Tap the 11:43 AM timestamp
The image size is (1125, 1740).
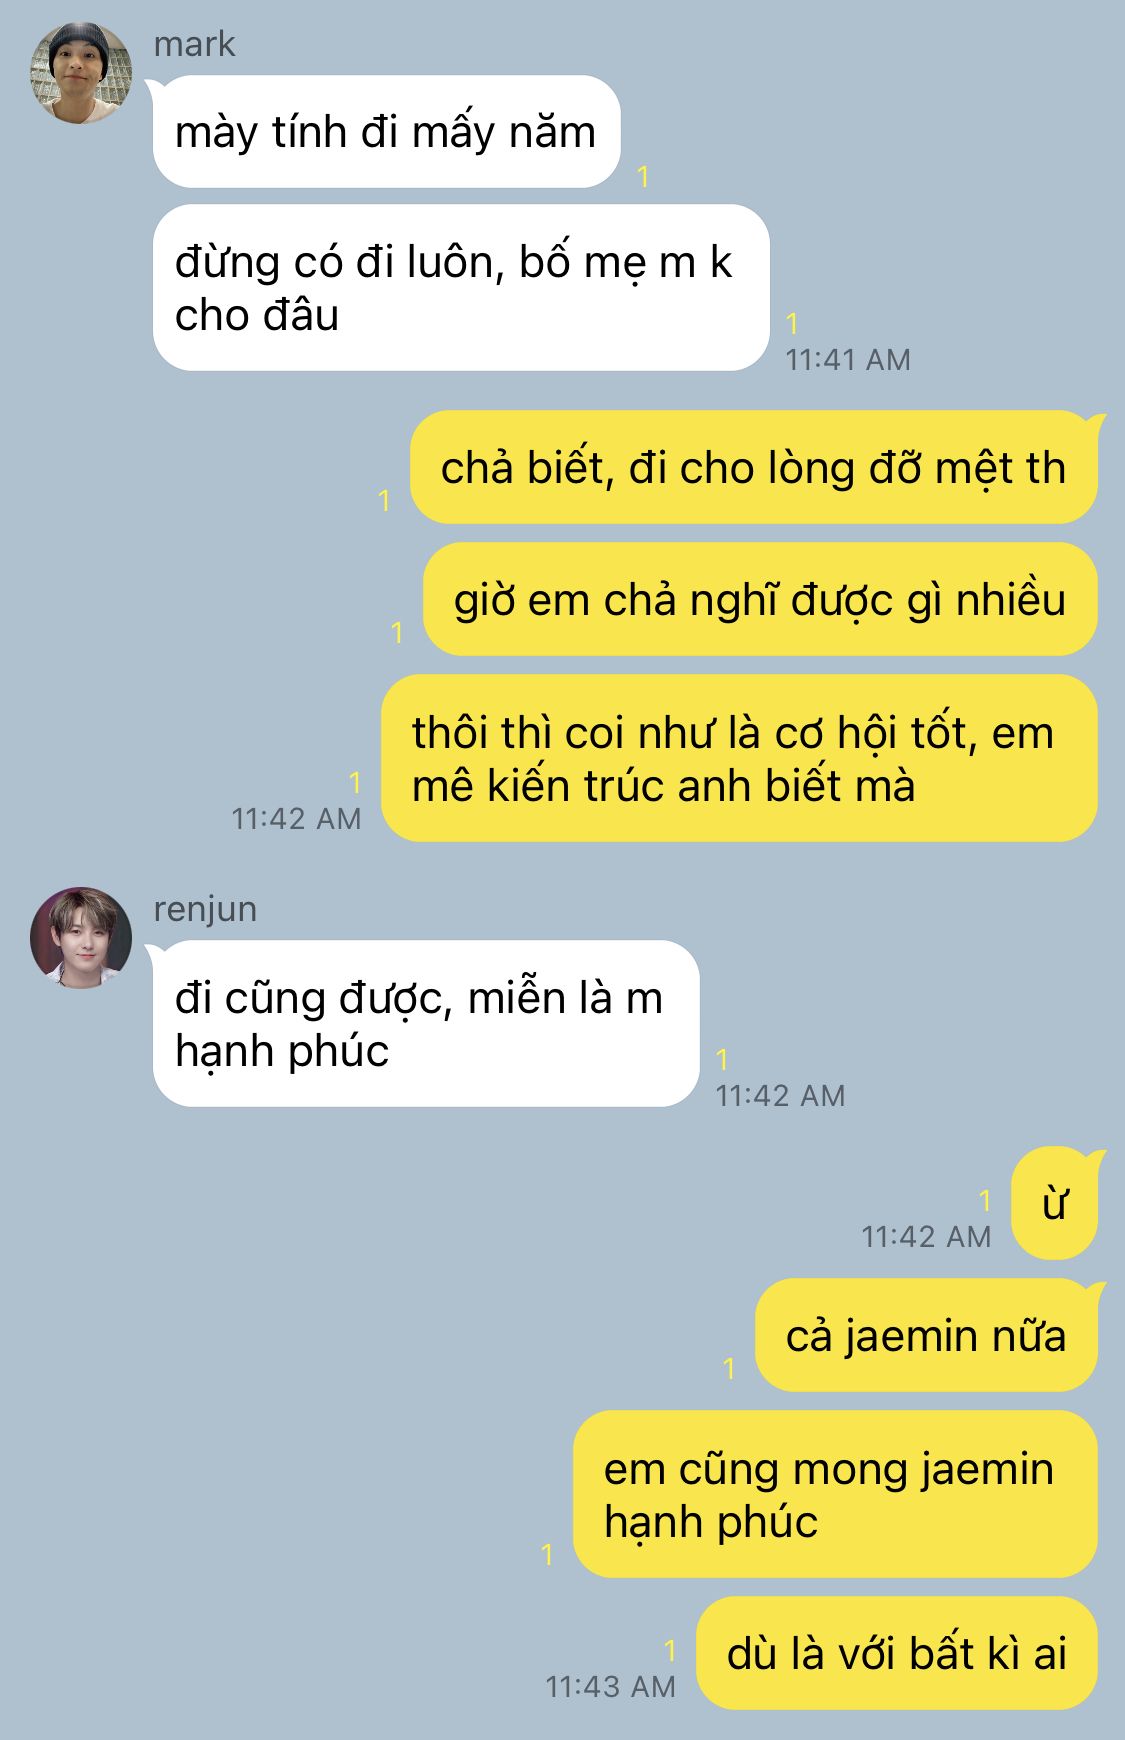(610, 1687)
